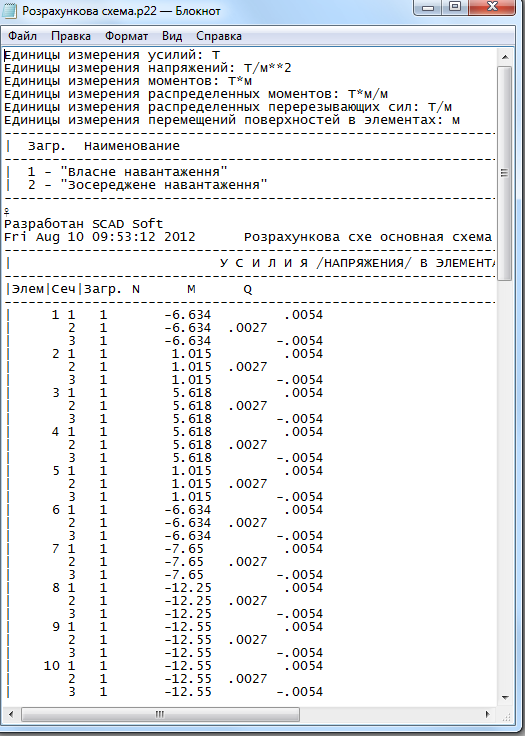Click the window resize grip corner

click(x=506, y=716)
